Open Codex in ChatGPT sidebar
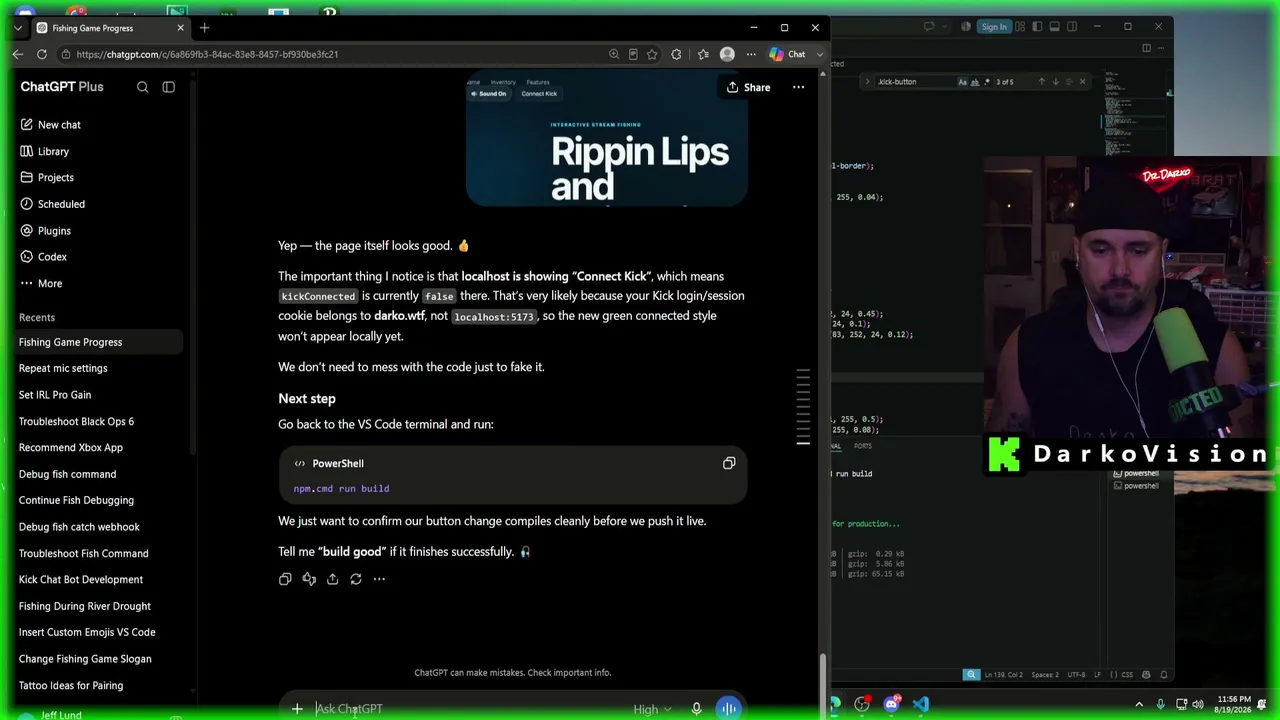This screenshot has height=720, width=1280. (x=52, y=257)
